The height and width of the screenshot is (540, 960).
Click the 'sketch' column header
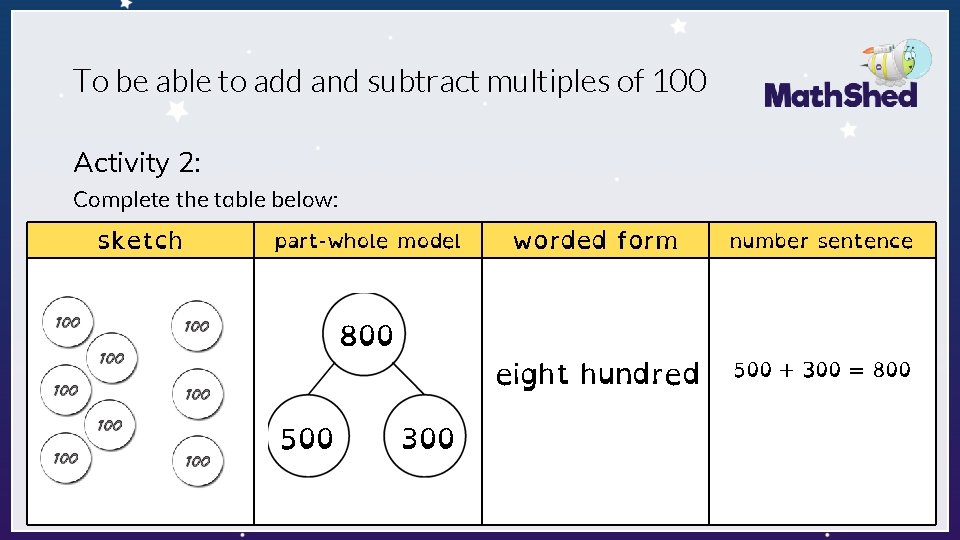(x=140, y=240)
